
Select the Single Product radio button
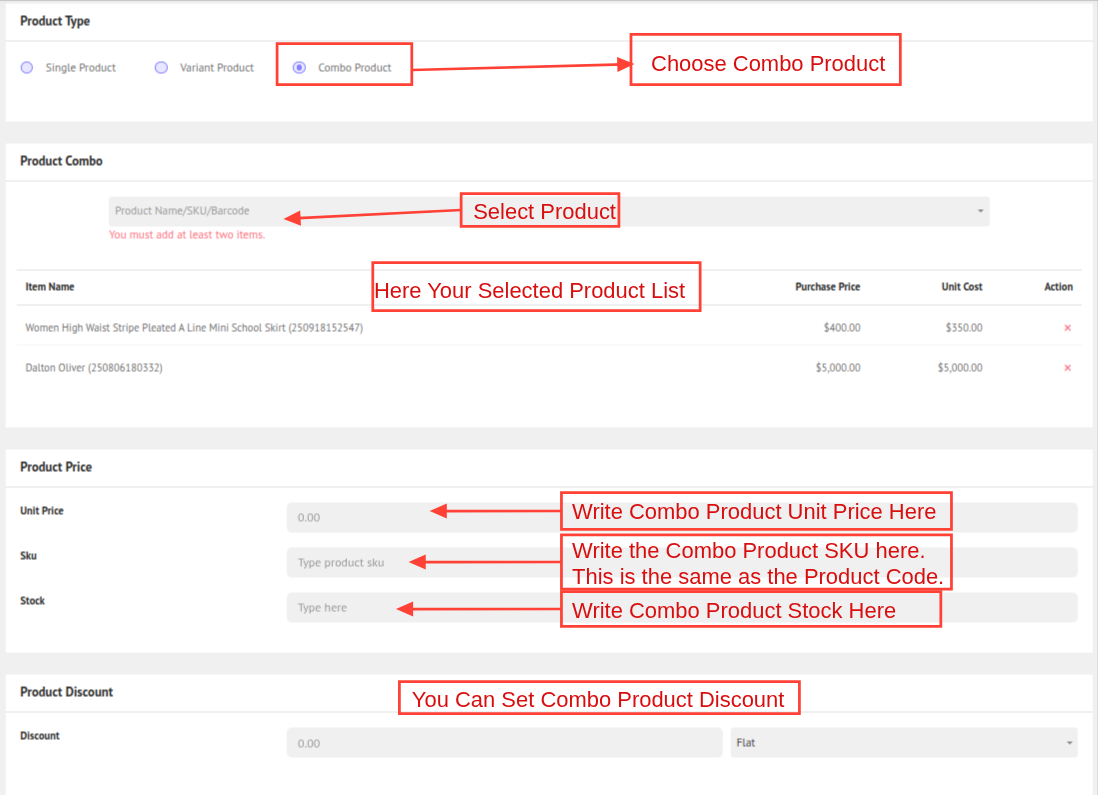pos(27,68)
